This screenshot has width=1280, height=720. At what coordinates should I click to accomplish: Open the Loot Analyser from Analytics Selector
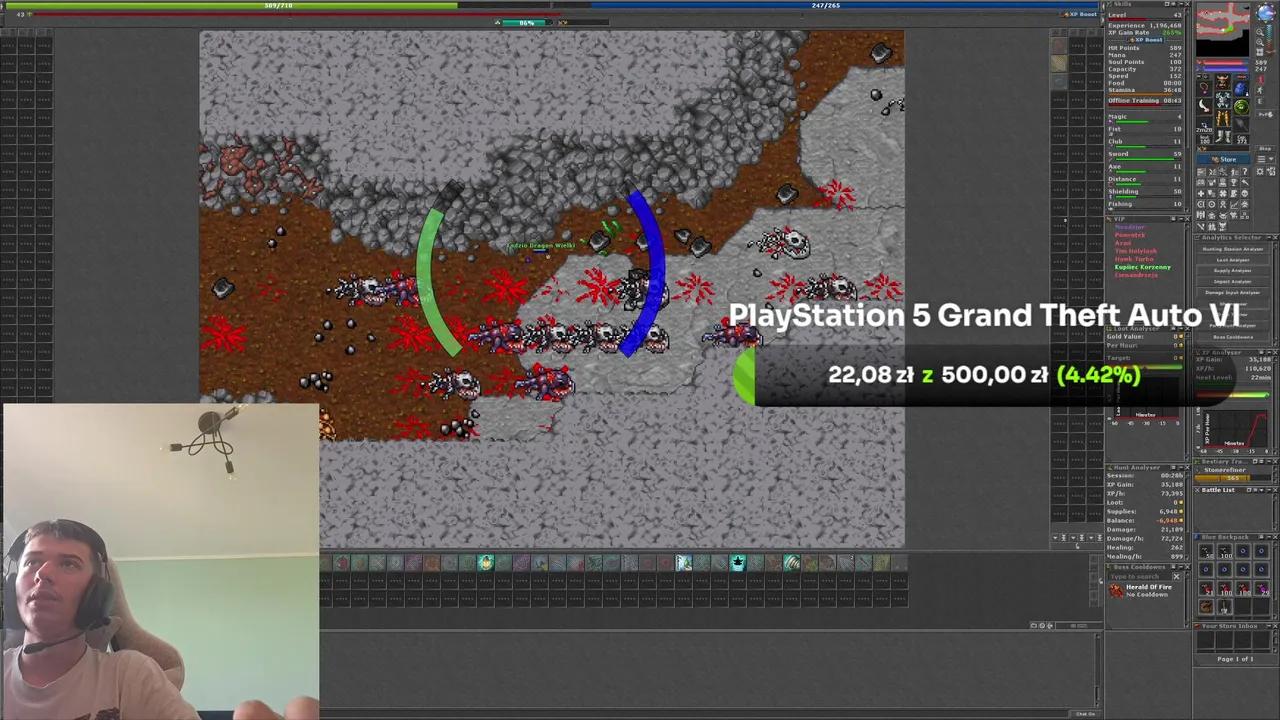[1234, 260]
